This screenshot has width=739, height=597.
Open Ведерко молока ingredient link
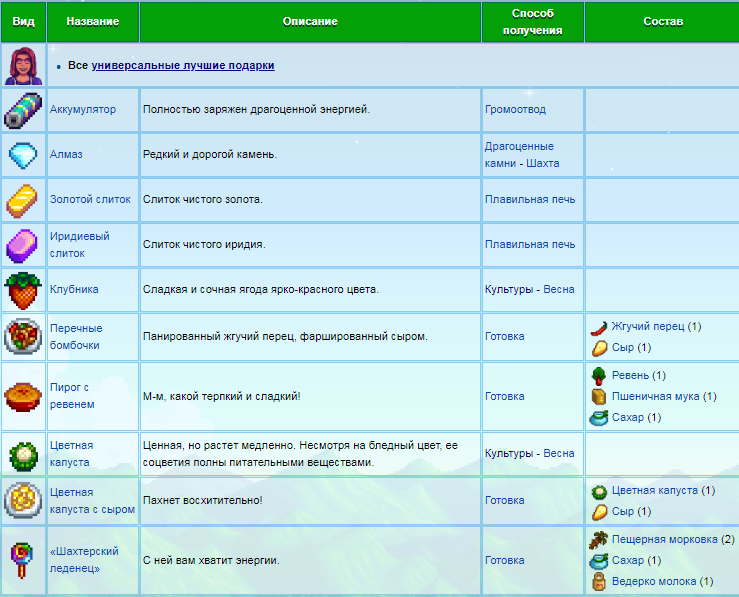click(654, 581)
